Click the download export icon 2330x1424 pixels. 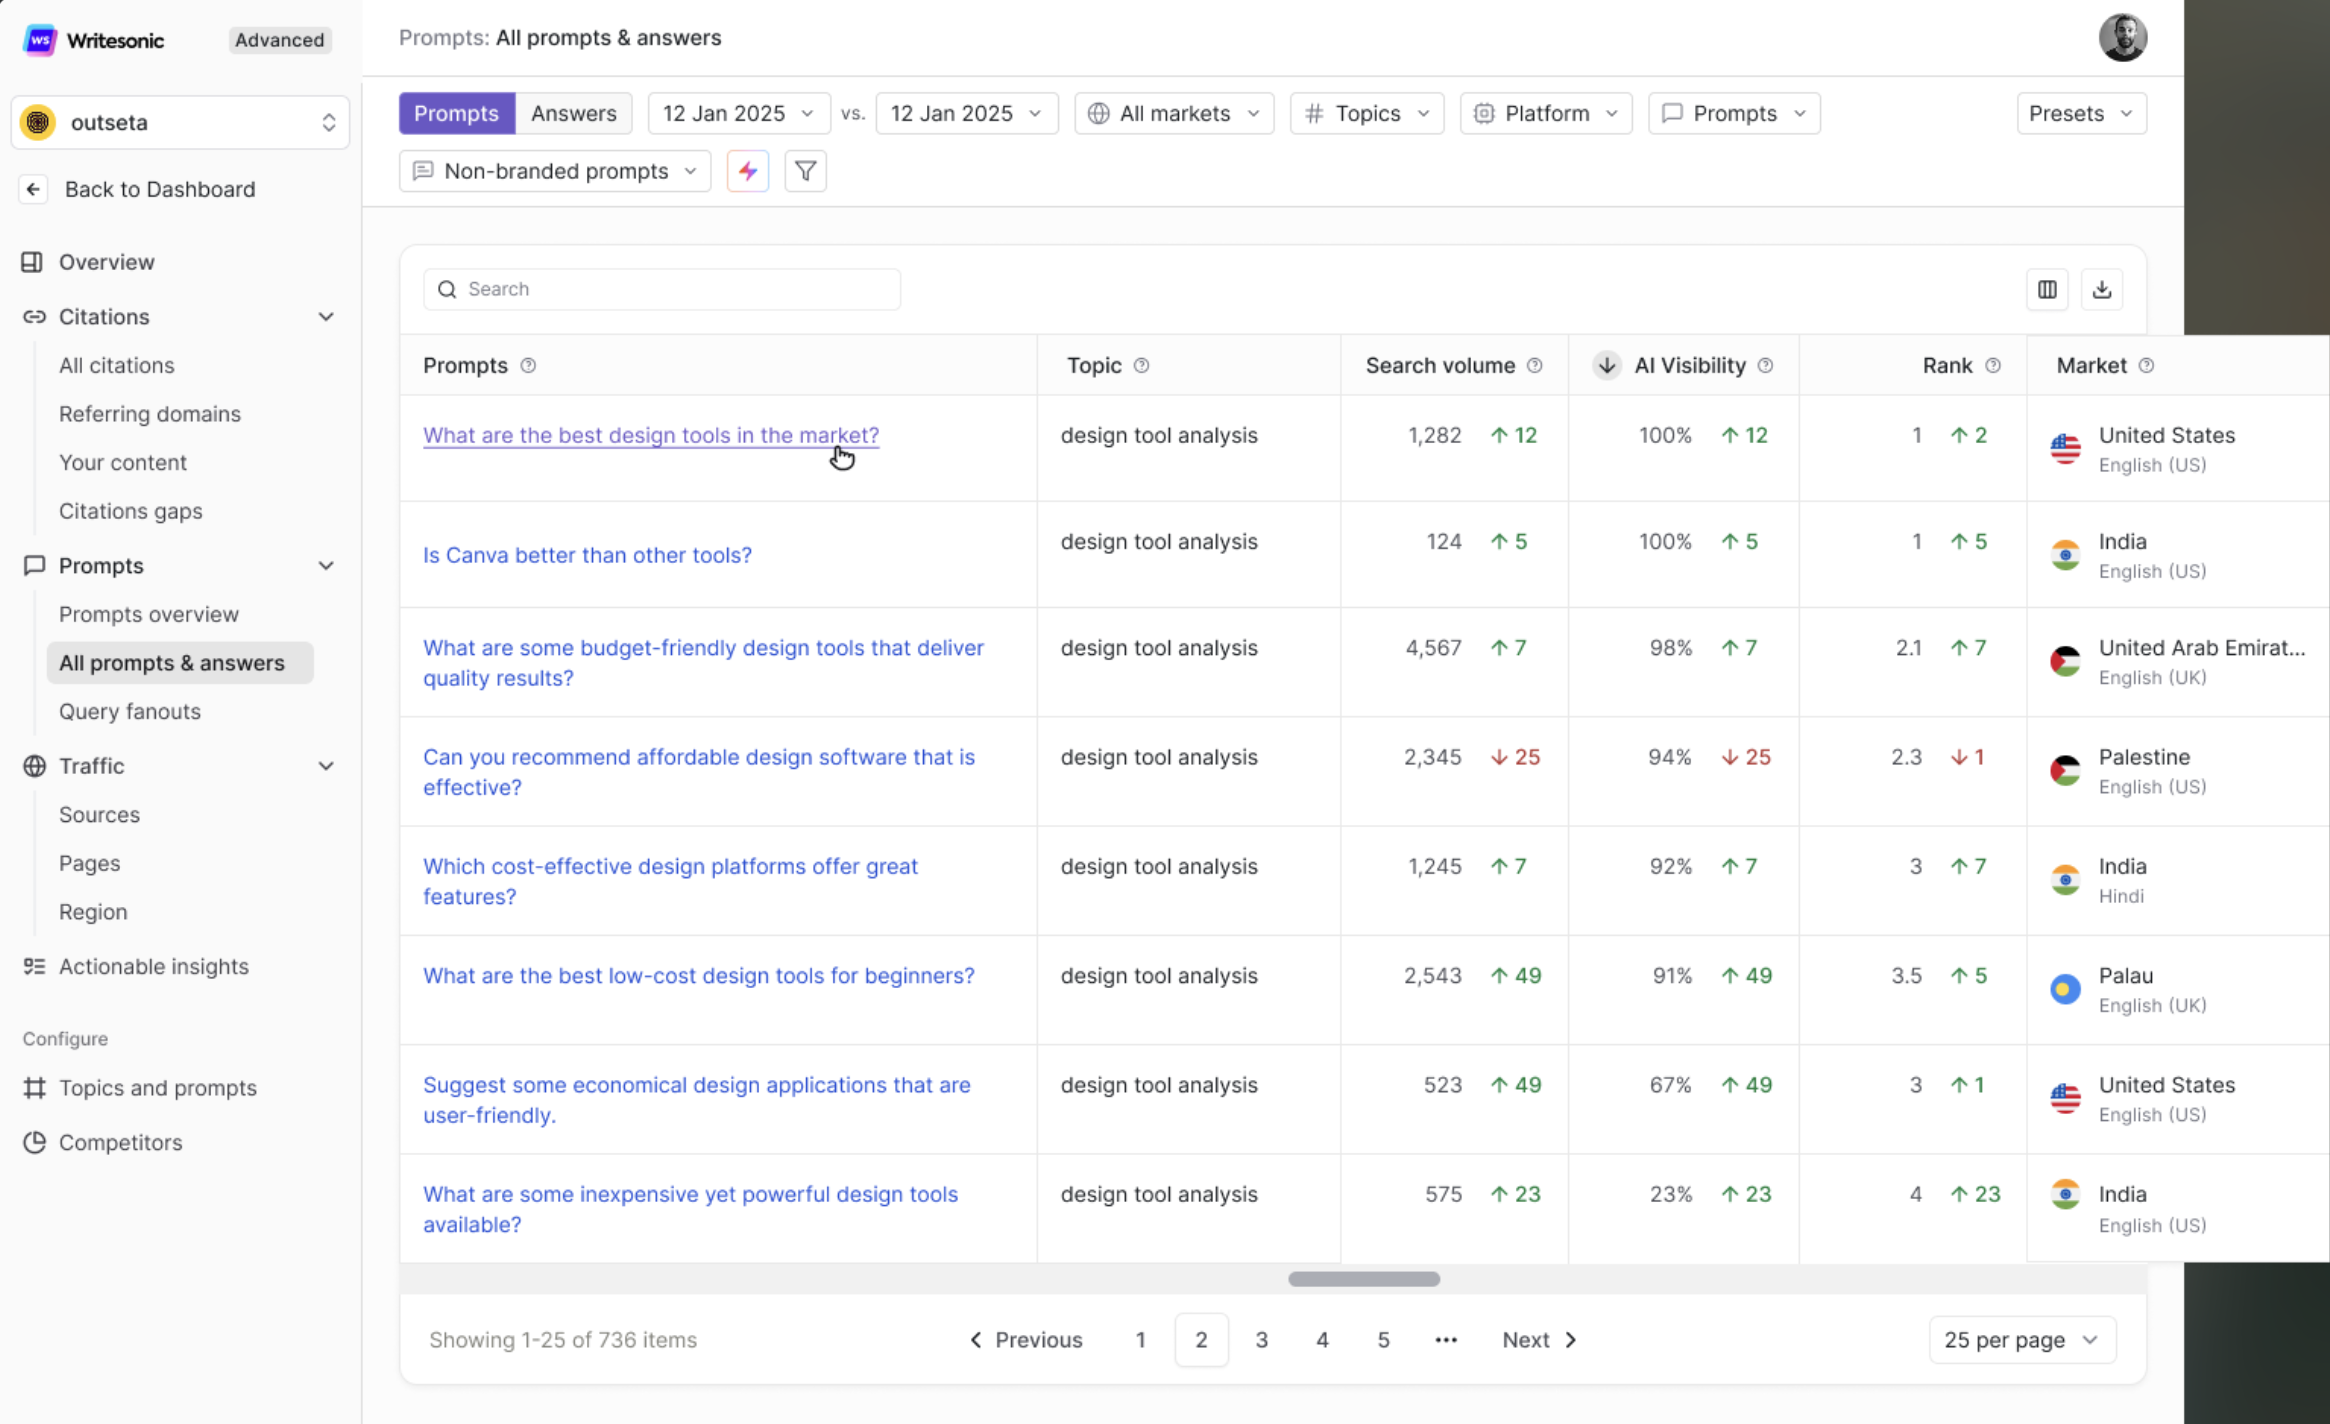pos(2102,289)
